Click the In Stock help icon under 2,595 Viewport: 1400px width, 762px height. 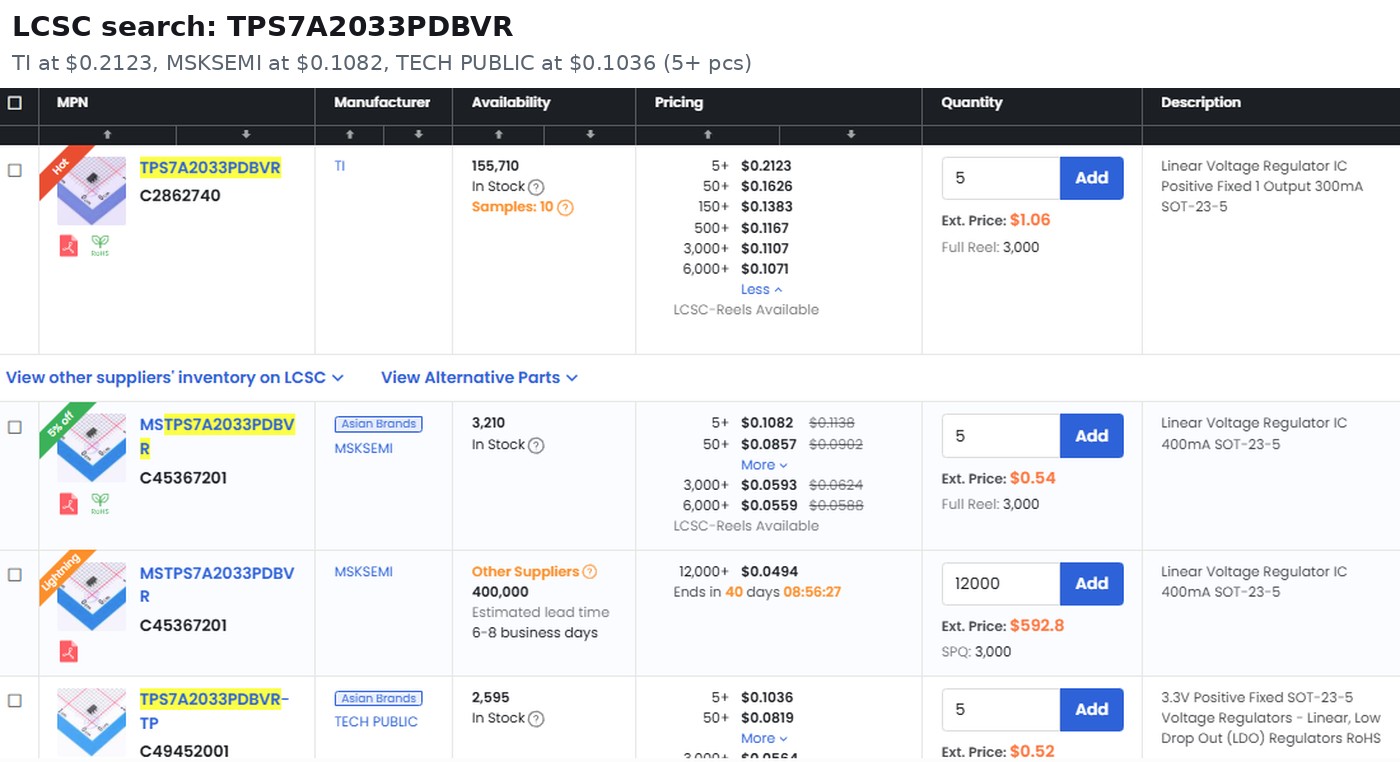(x=536, y=719)
